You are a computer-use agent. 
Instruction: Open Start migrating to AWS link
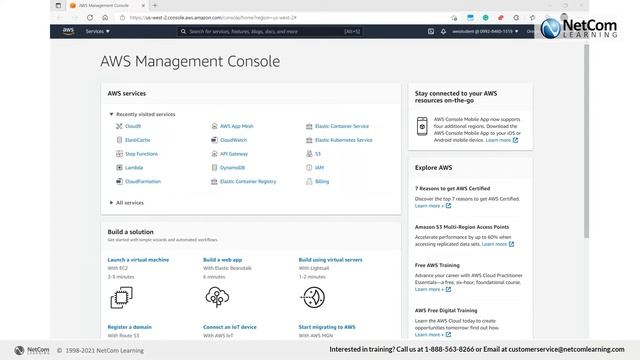[327, 327]
